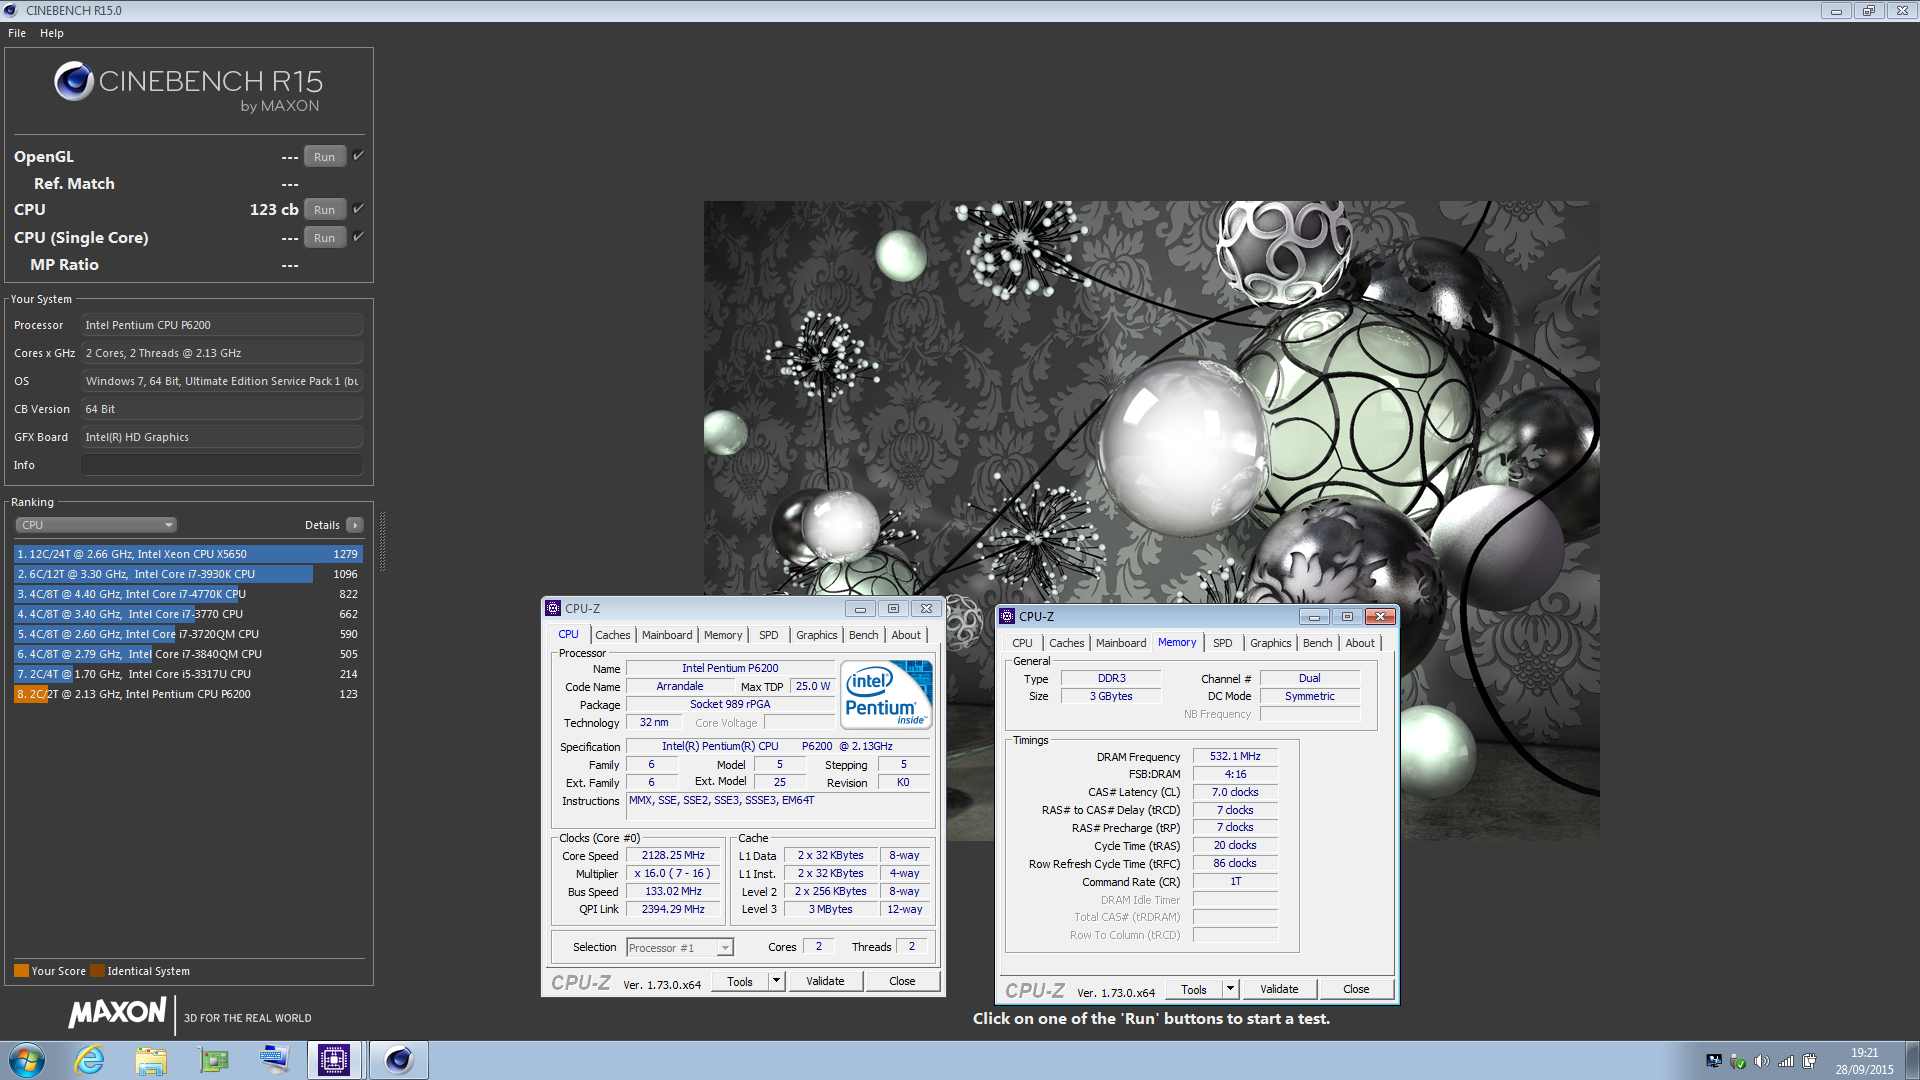Screen dimensions: 1920x1080
Task: Switch to Memory tab in left CPU-Z
Action: click(723, 635)
